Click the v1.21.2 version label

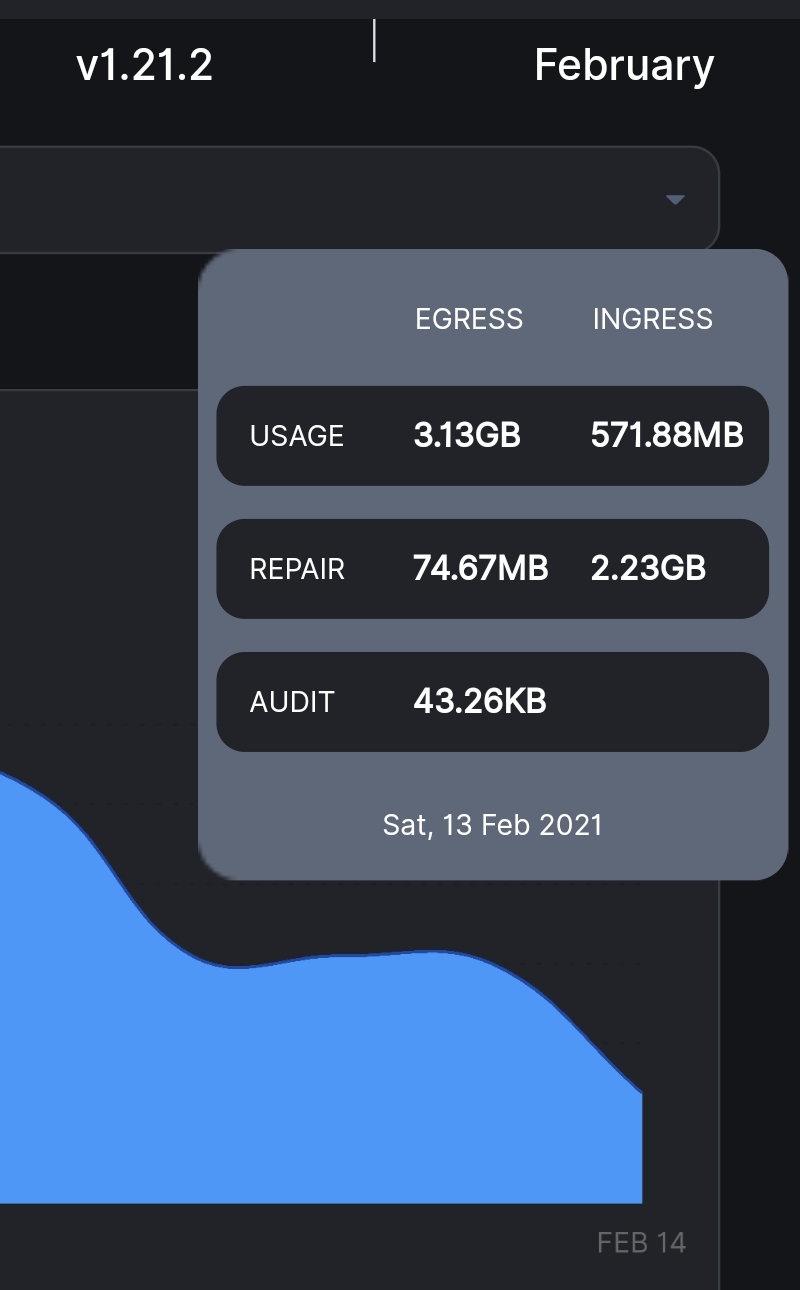pos(144,66)
